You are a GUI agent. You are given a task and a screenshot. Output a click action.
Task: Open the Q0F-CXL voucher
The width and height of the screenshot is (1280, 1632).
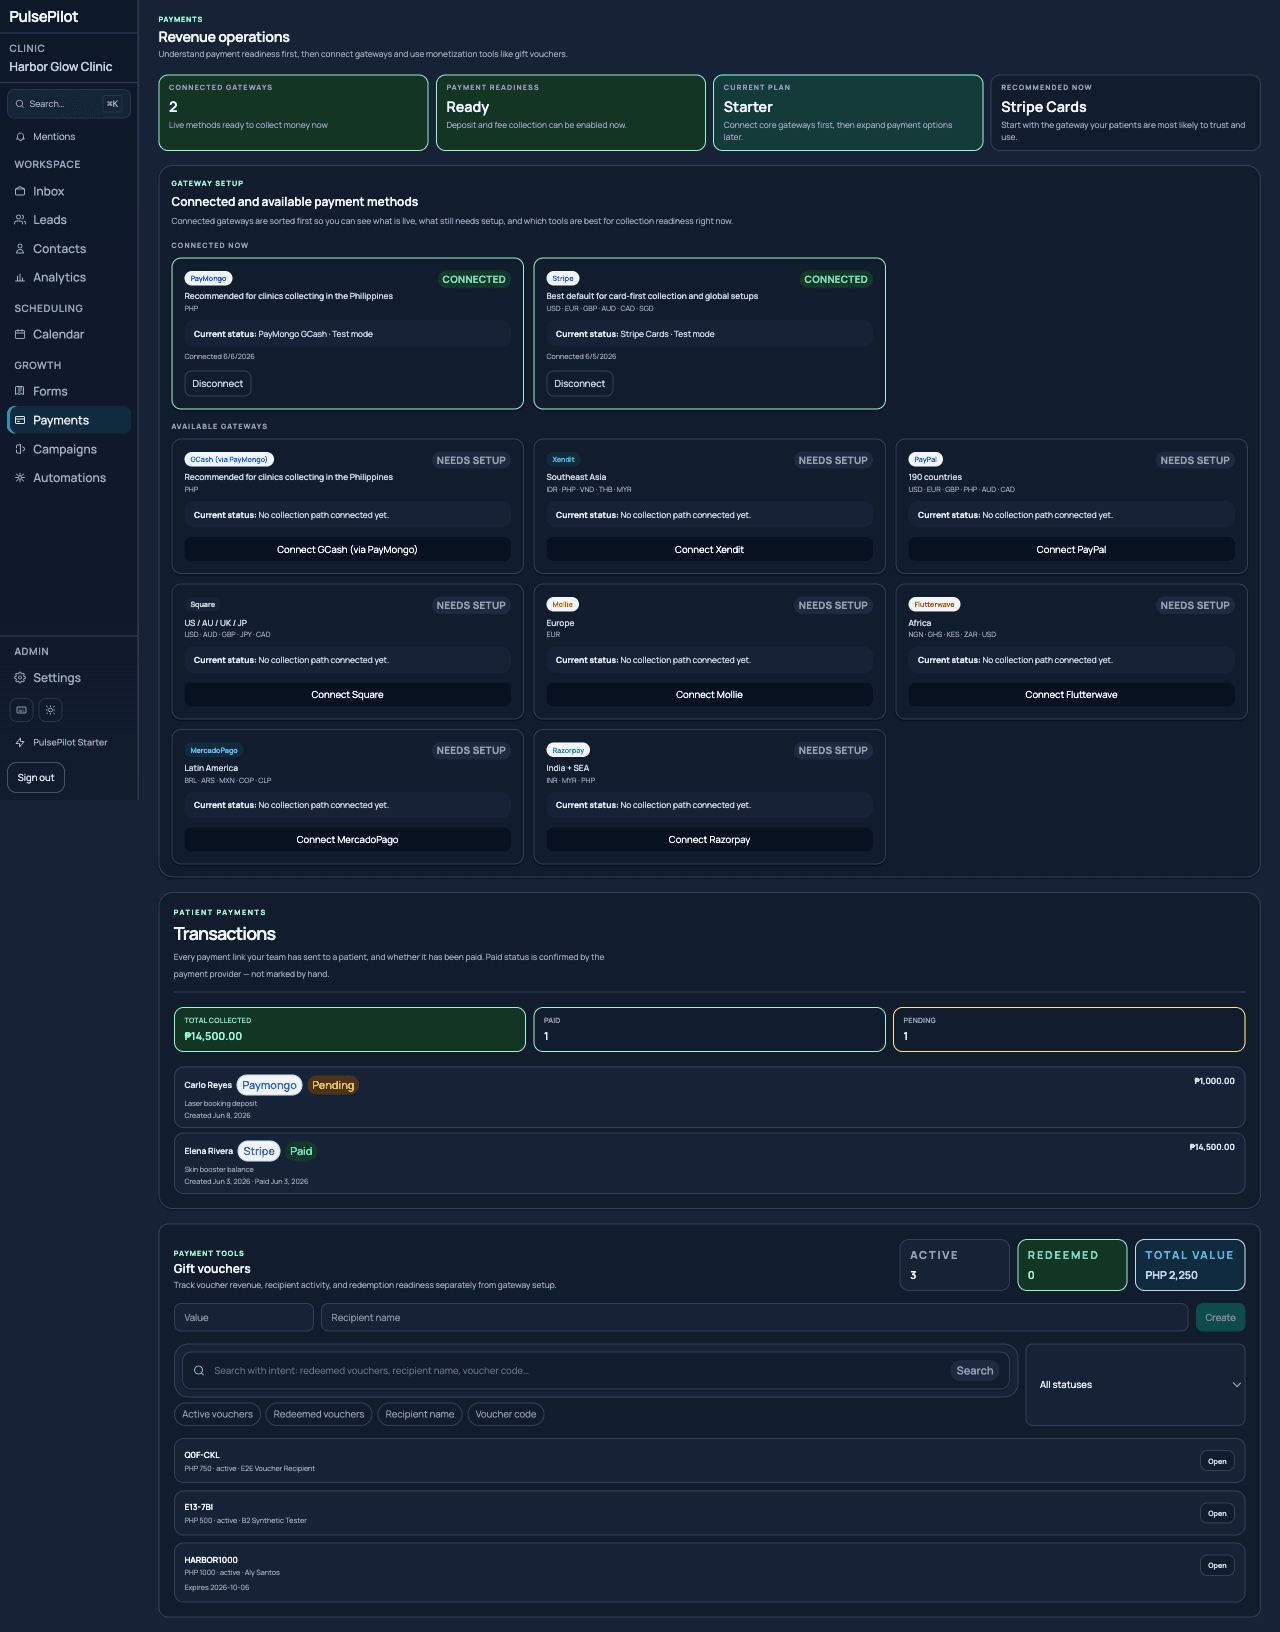[x=1217, y=1462]
